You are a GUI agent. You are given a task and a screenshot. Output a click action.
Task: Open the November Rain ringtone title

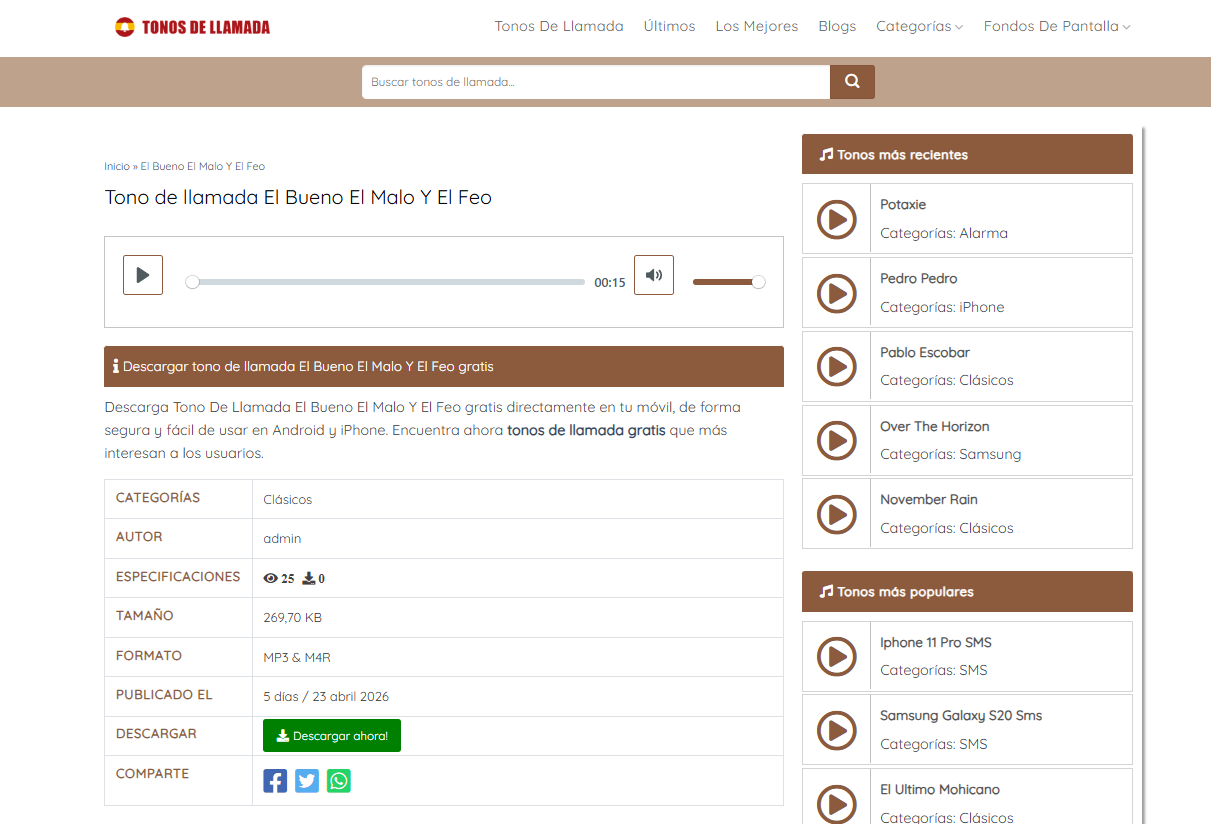point(929,499)
